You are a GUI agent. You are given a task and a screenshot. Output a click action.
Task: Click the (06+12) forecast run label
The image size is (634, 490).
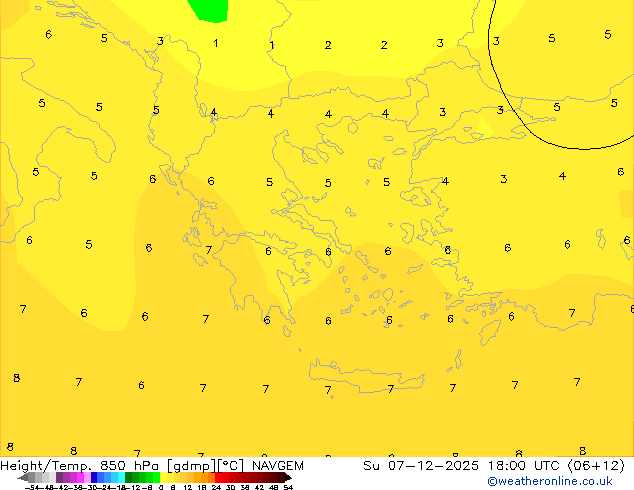point(596,466)
